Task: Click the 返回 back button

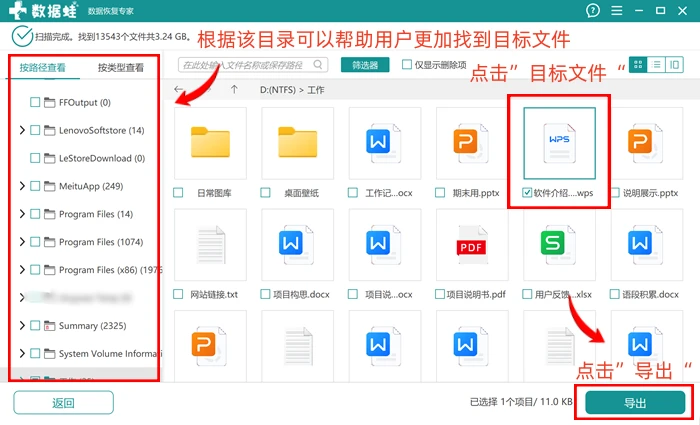Action: [x=63, y=403]
